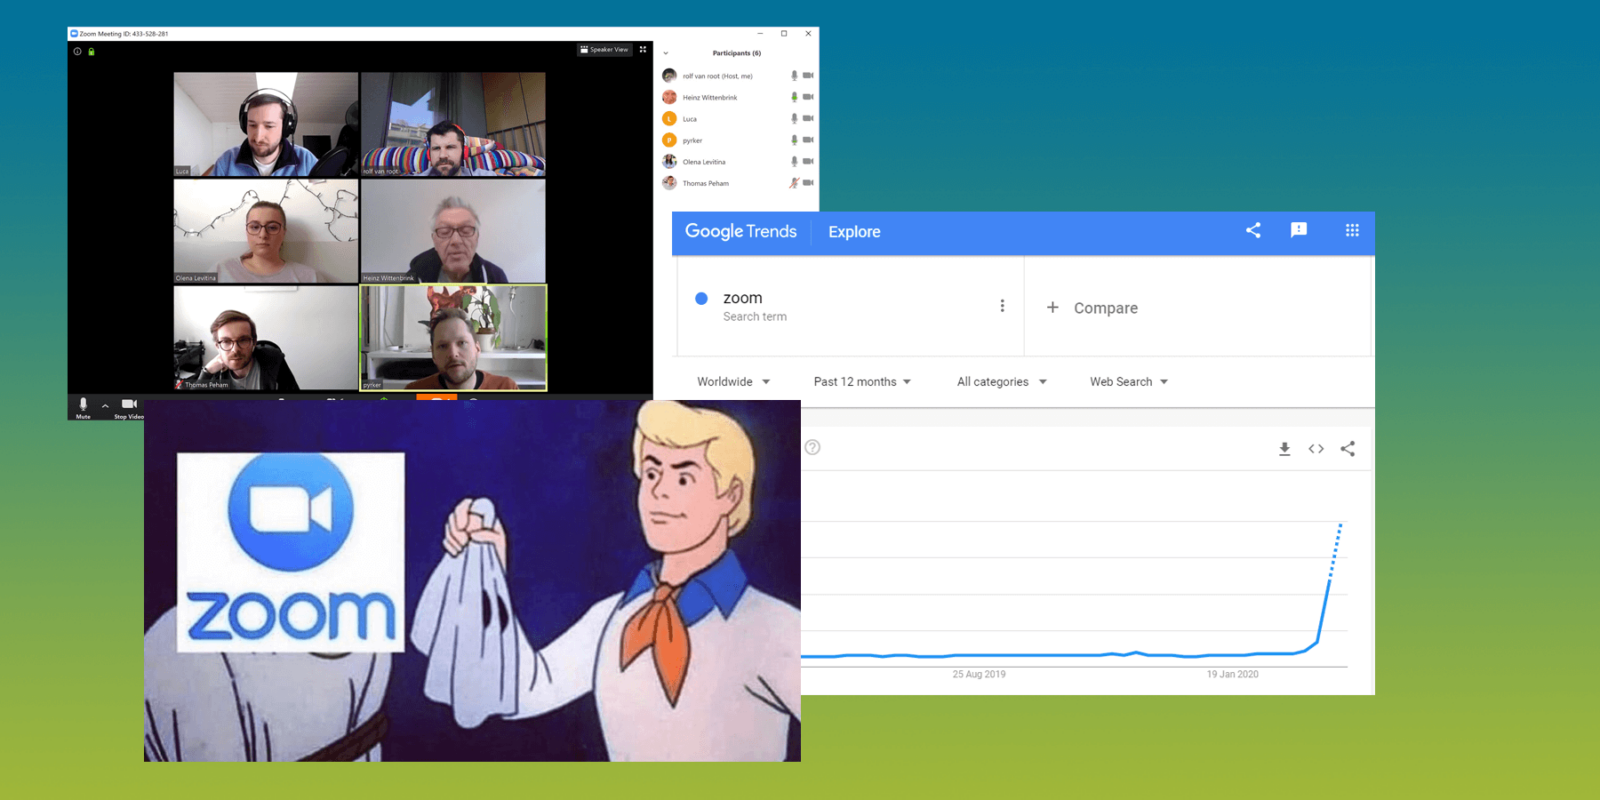Open the Past 12 months dropdown
Screen dimensions: 1600x800
[x=862, y=382]
